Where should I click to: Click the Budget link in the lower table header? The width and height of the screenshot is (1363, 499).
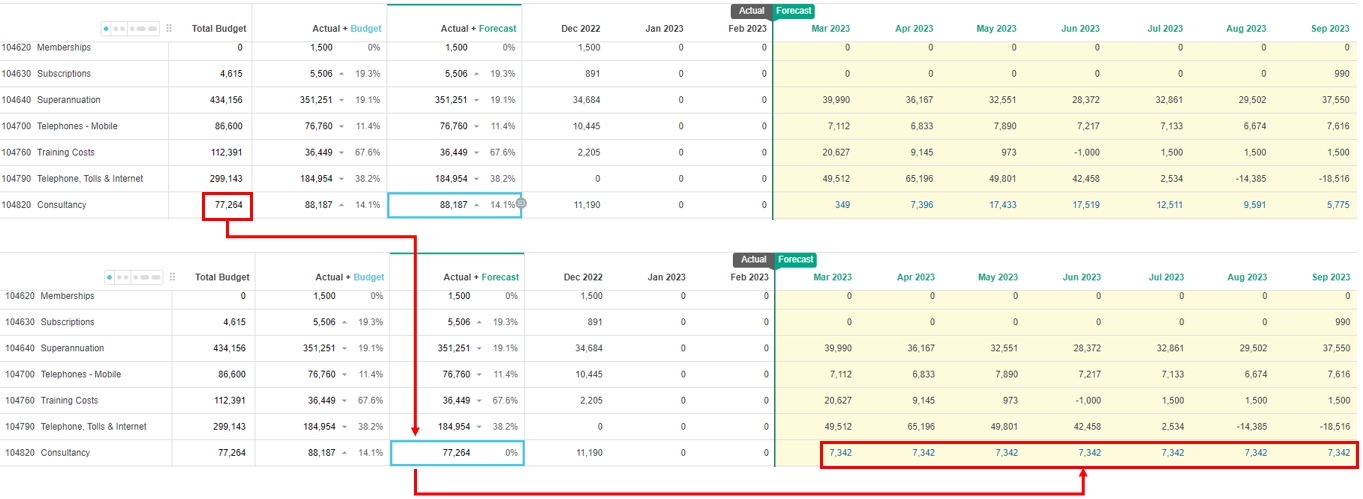click(369, 277)
